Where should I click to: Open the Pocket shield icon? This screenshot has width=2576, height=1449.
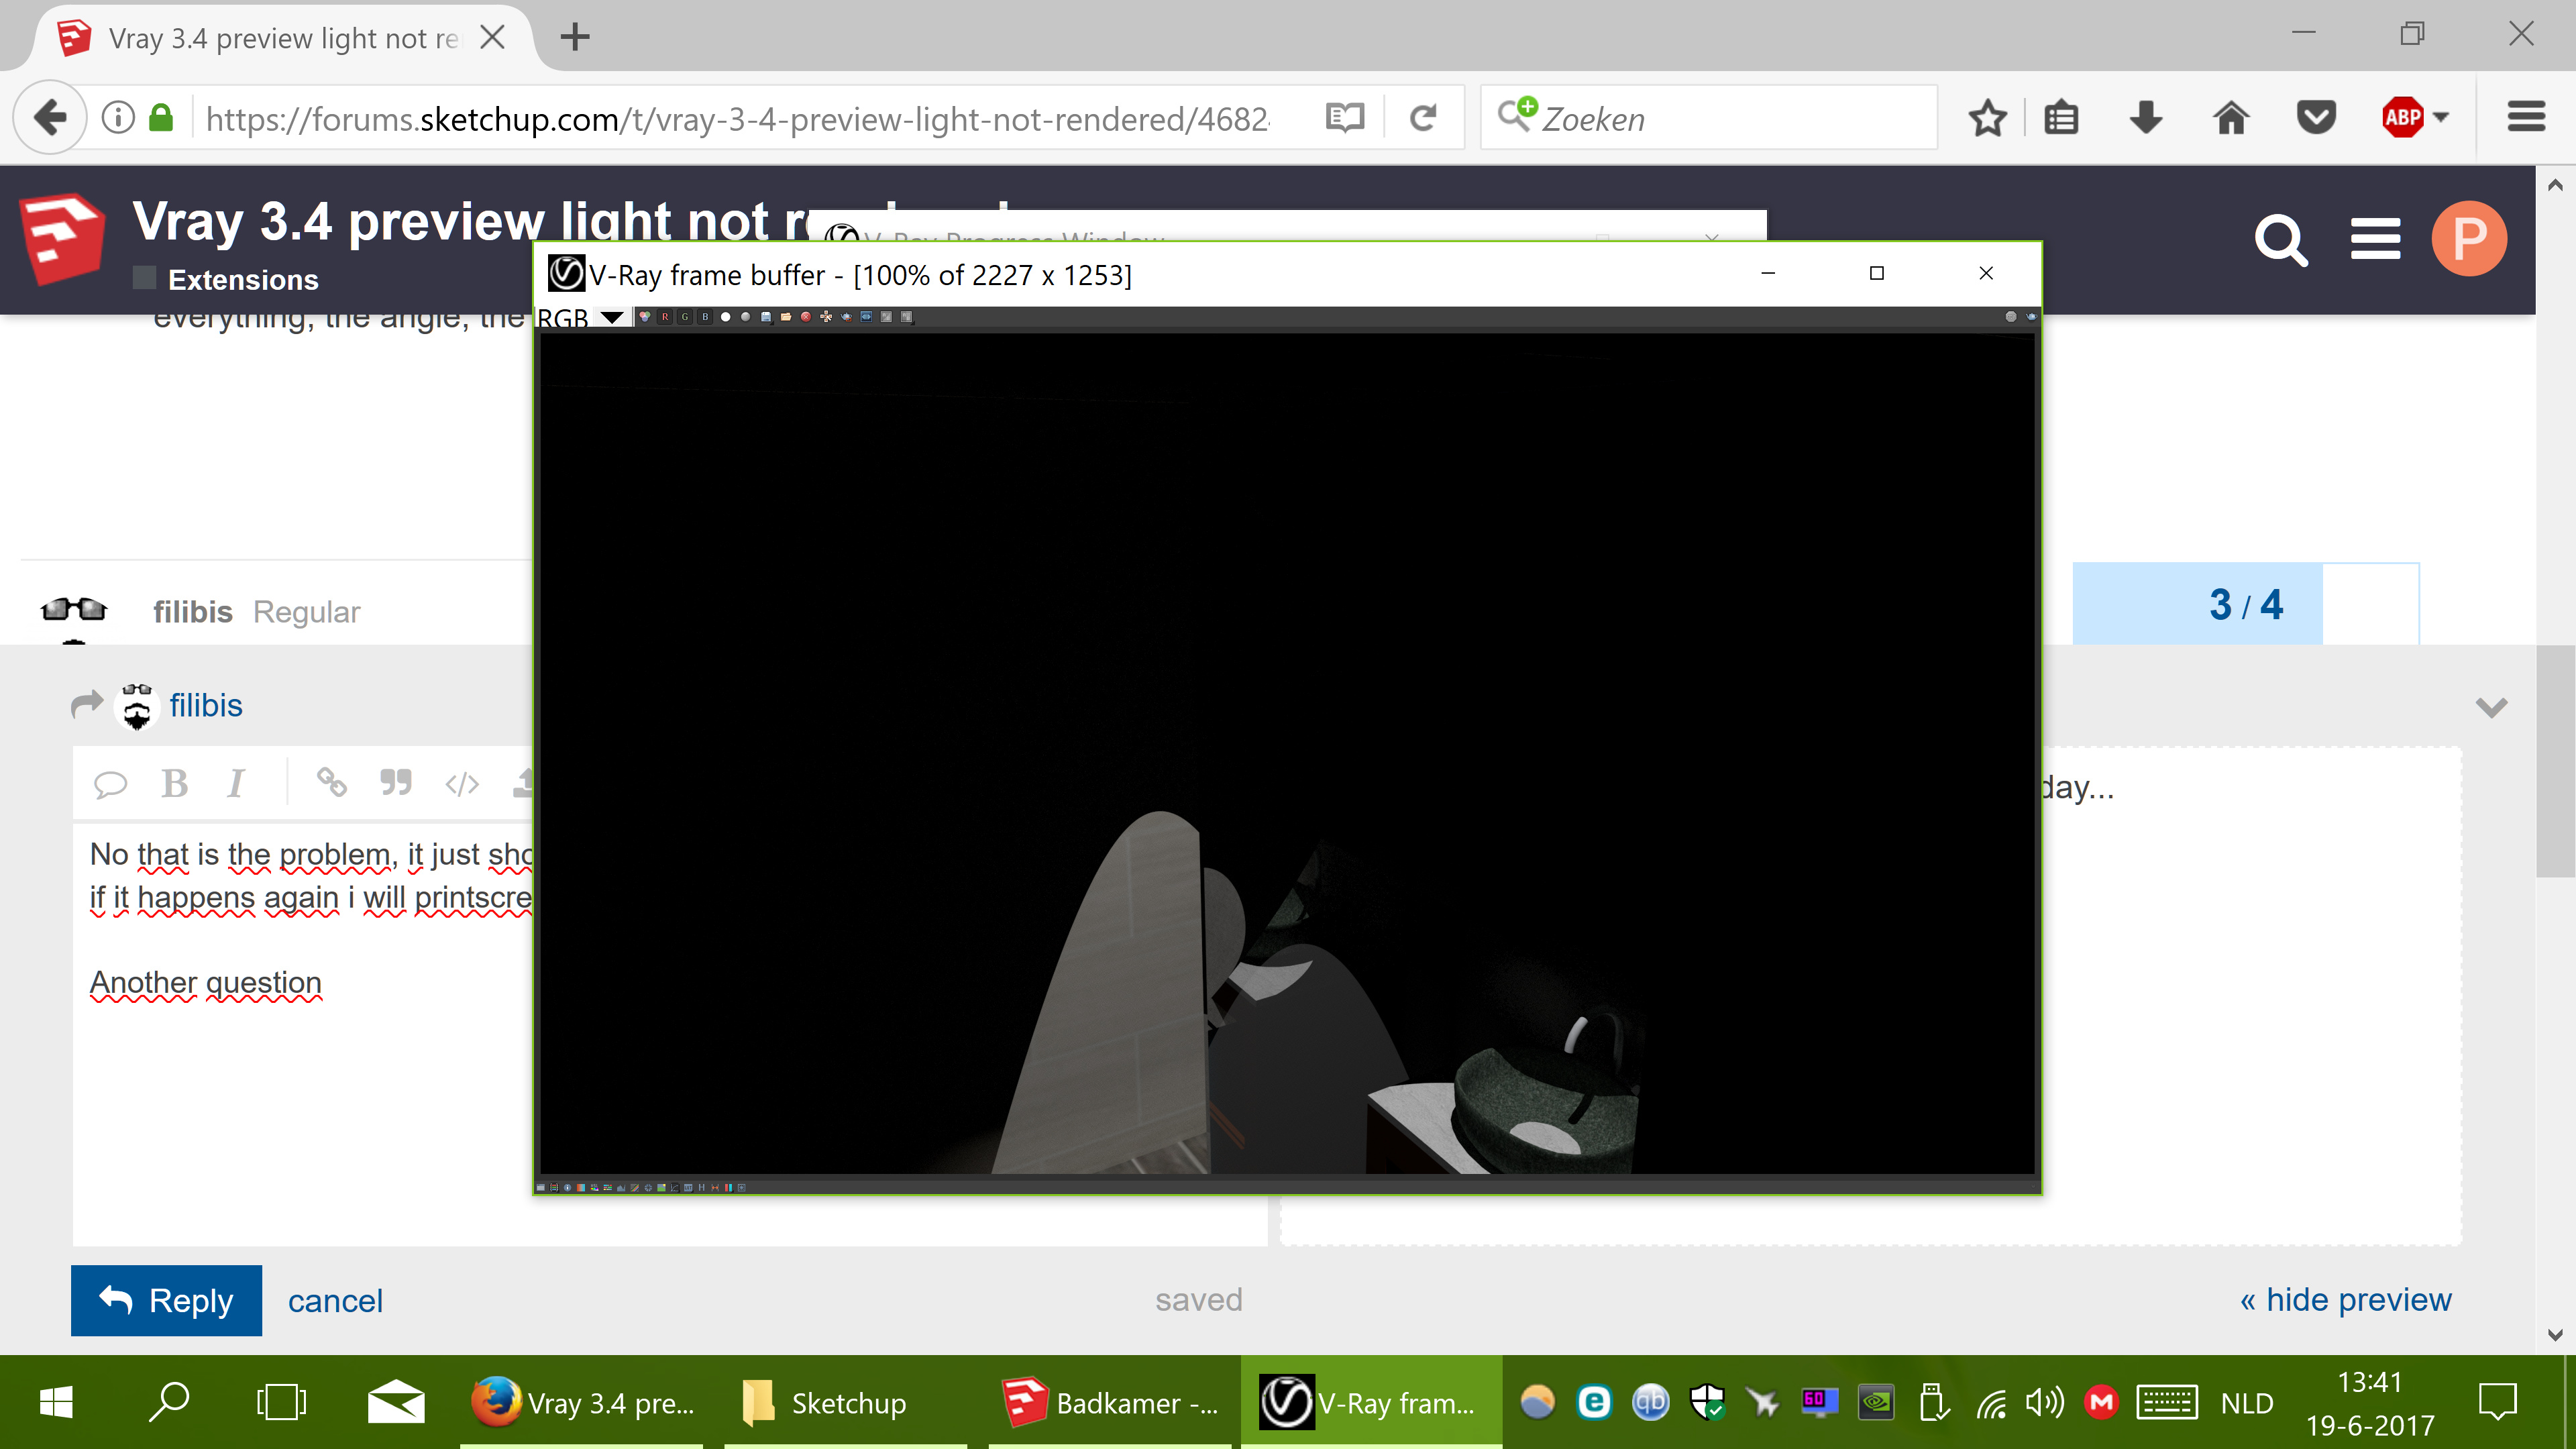[2316, 118]
